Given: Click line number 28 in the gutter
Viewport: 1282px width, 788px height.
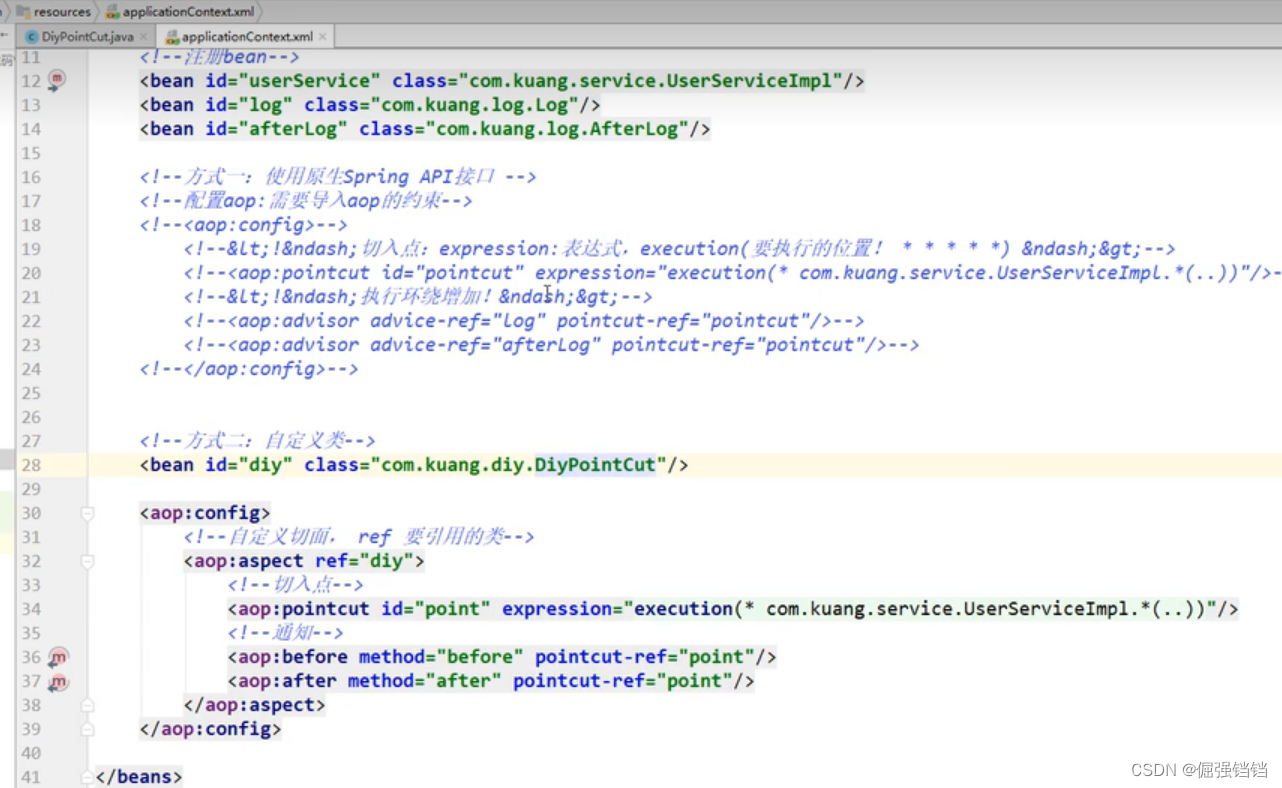Looking at the screenshot, I should [30, 465].
